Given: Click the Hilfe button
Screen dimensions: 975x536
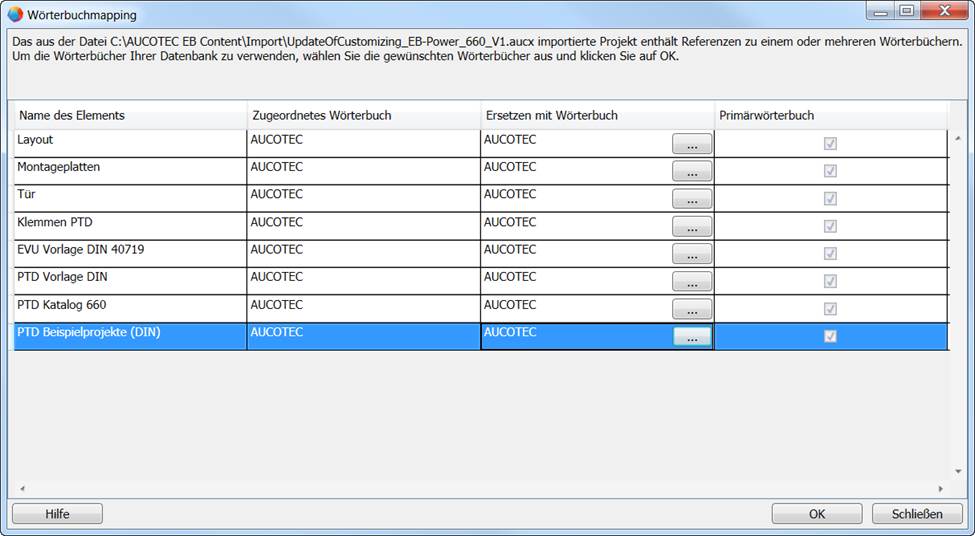Looking at the screenshot, I should pyautogui.click(x=57, y=514).
